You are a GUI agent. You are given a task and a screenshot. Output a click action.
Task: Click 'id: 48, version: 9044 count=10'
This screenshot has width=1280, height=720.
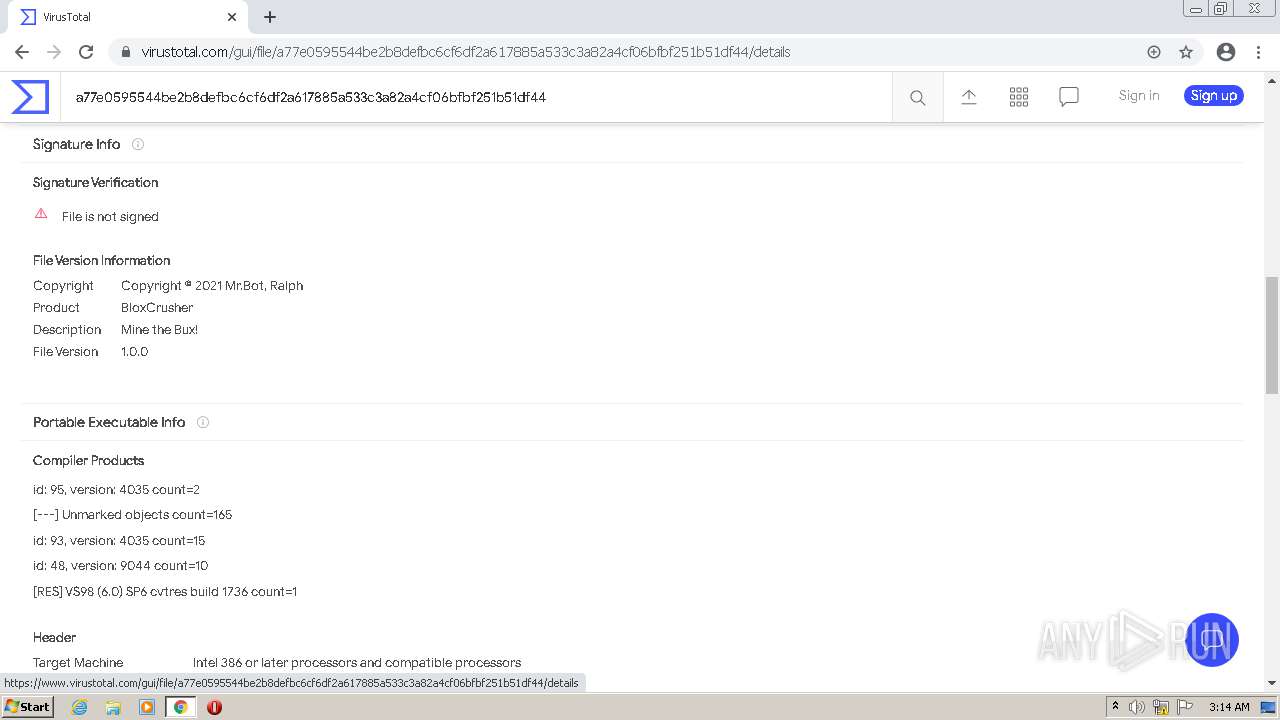(120, 565)
